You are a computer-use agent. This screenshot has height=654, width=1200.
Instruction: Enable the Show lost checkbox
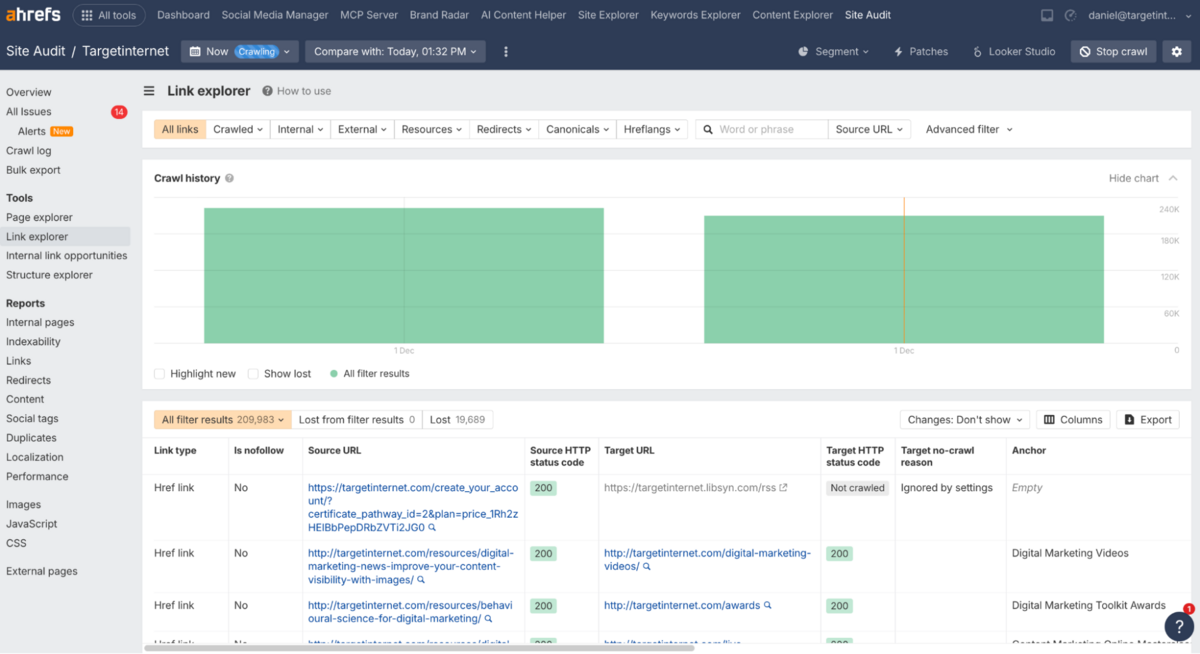click(253, 374)
